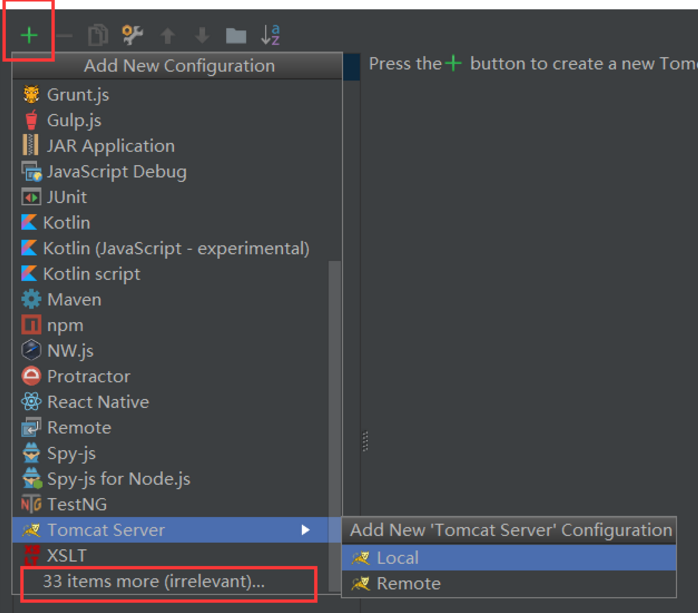Screen dimensions: 698x613
Task: Choose JavaScript Debug configuration
Action: (x=177, y=172)
